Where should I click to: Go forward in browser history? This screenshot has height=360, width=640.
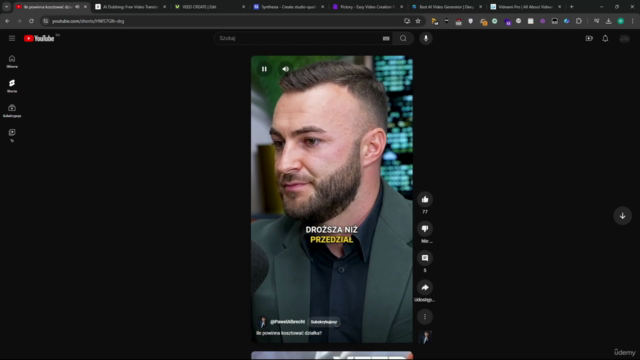(19, 21)
